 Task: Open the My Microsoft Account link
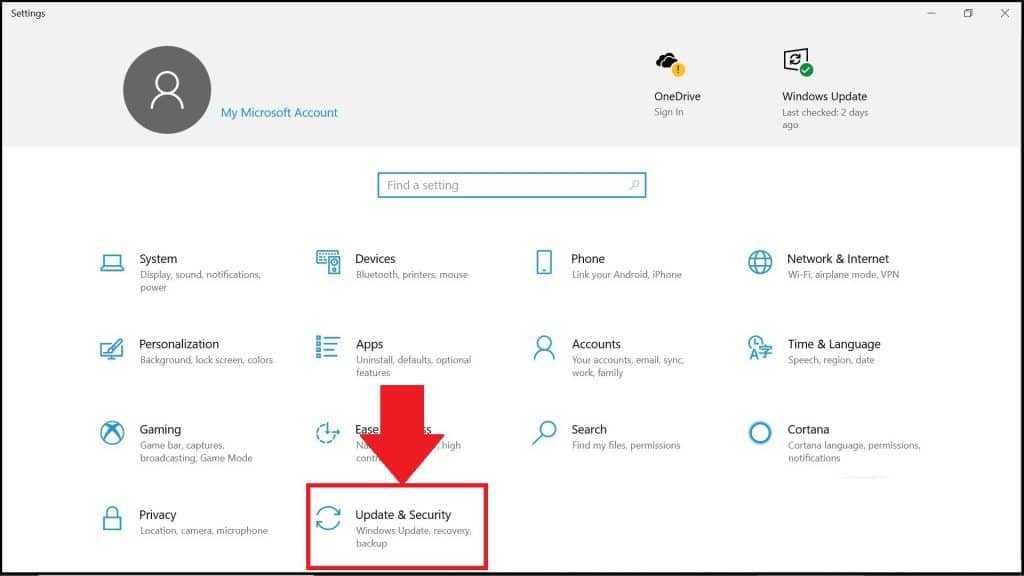[279, 113]
